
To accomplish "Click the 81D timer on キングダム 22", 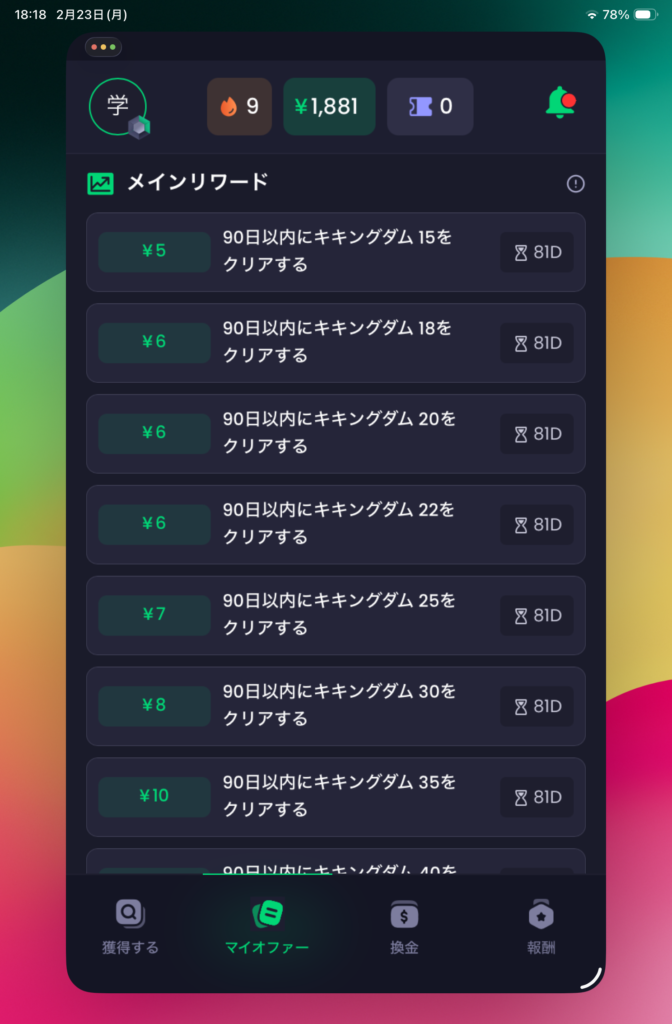I will click(x=537, y=525).
